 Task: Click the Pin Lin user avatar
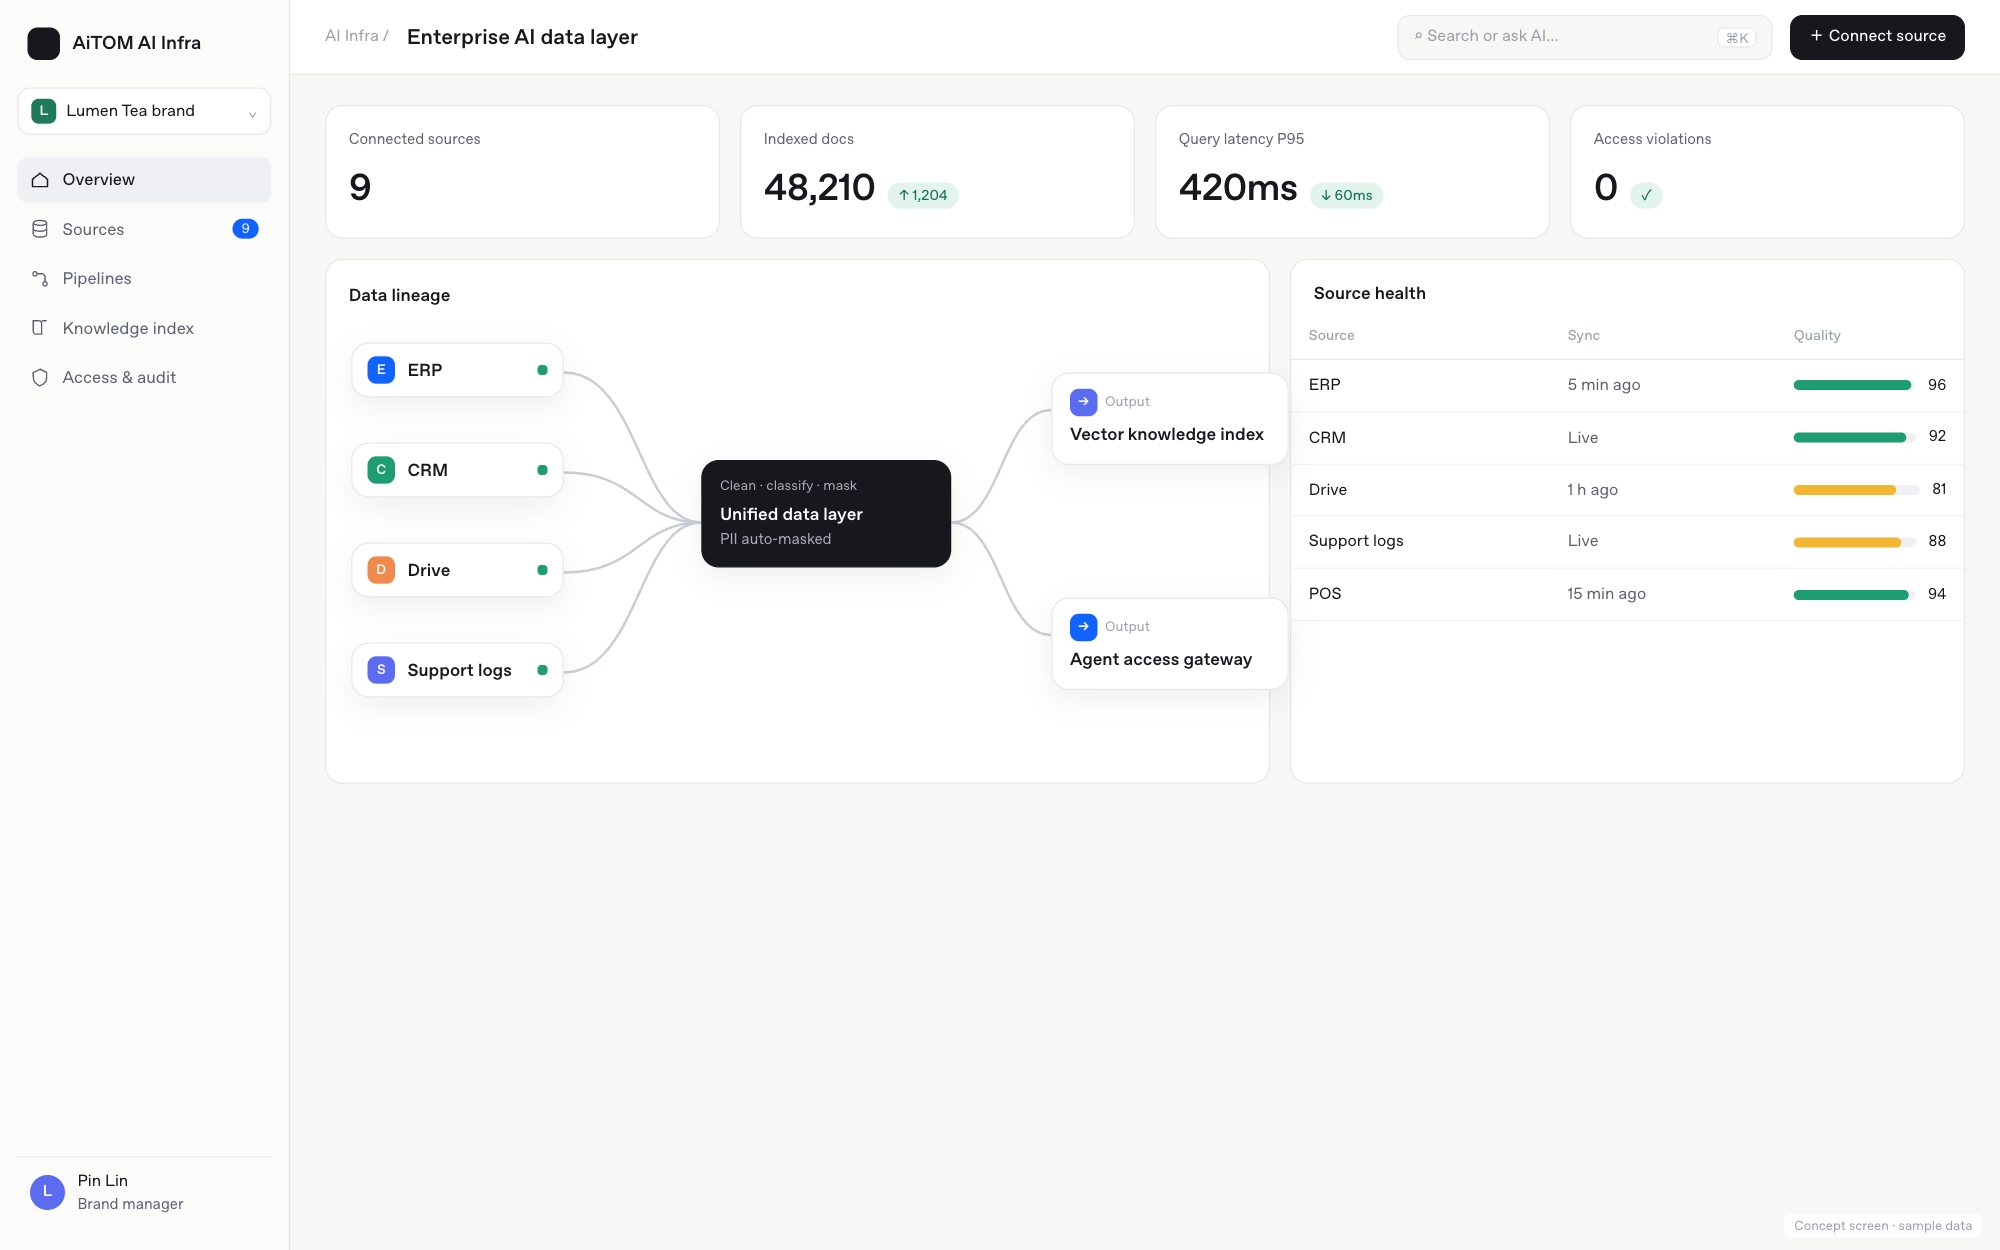(x=47, y=1192)
